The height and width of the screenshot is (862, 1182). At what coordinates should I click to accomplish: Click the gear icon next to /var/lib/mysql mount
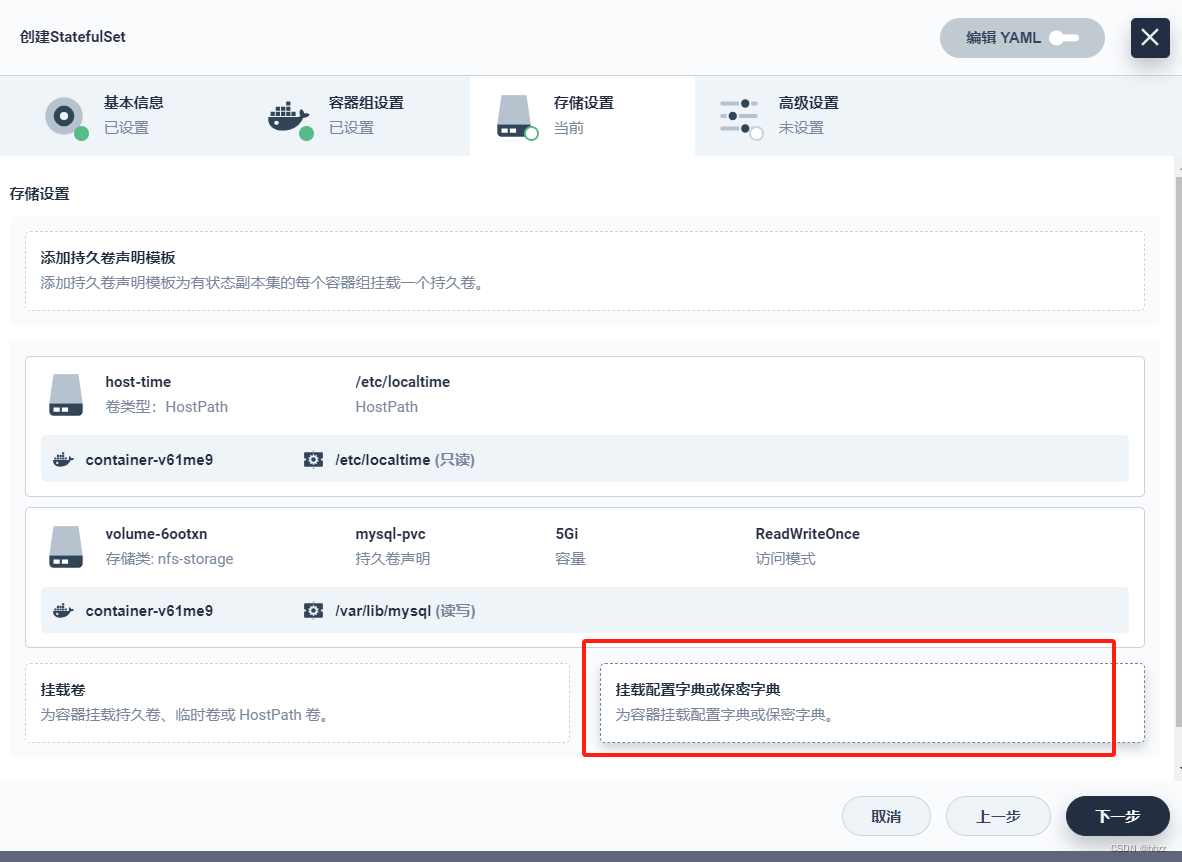pos(314,610)
